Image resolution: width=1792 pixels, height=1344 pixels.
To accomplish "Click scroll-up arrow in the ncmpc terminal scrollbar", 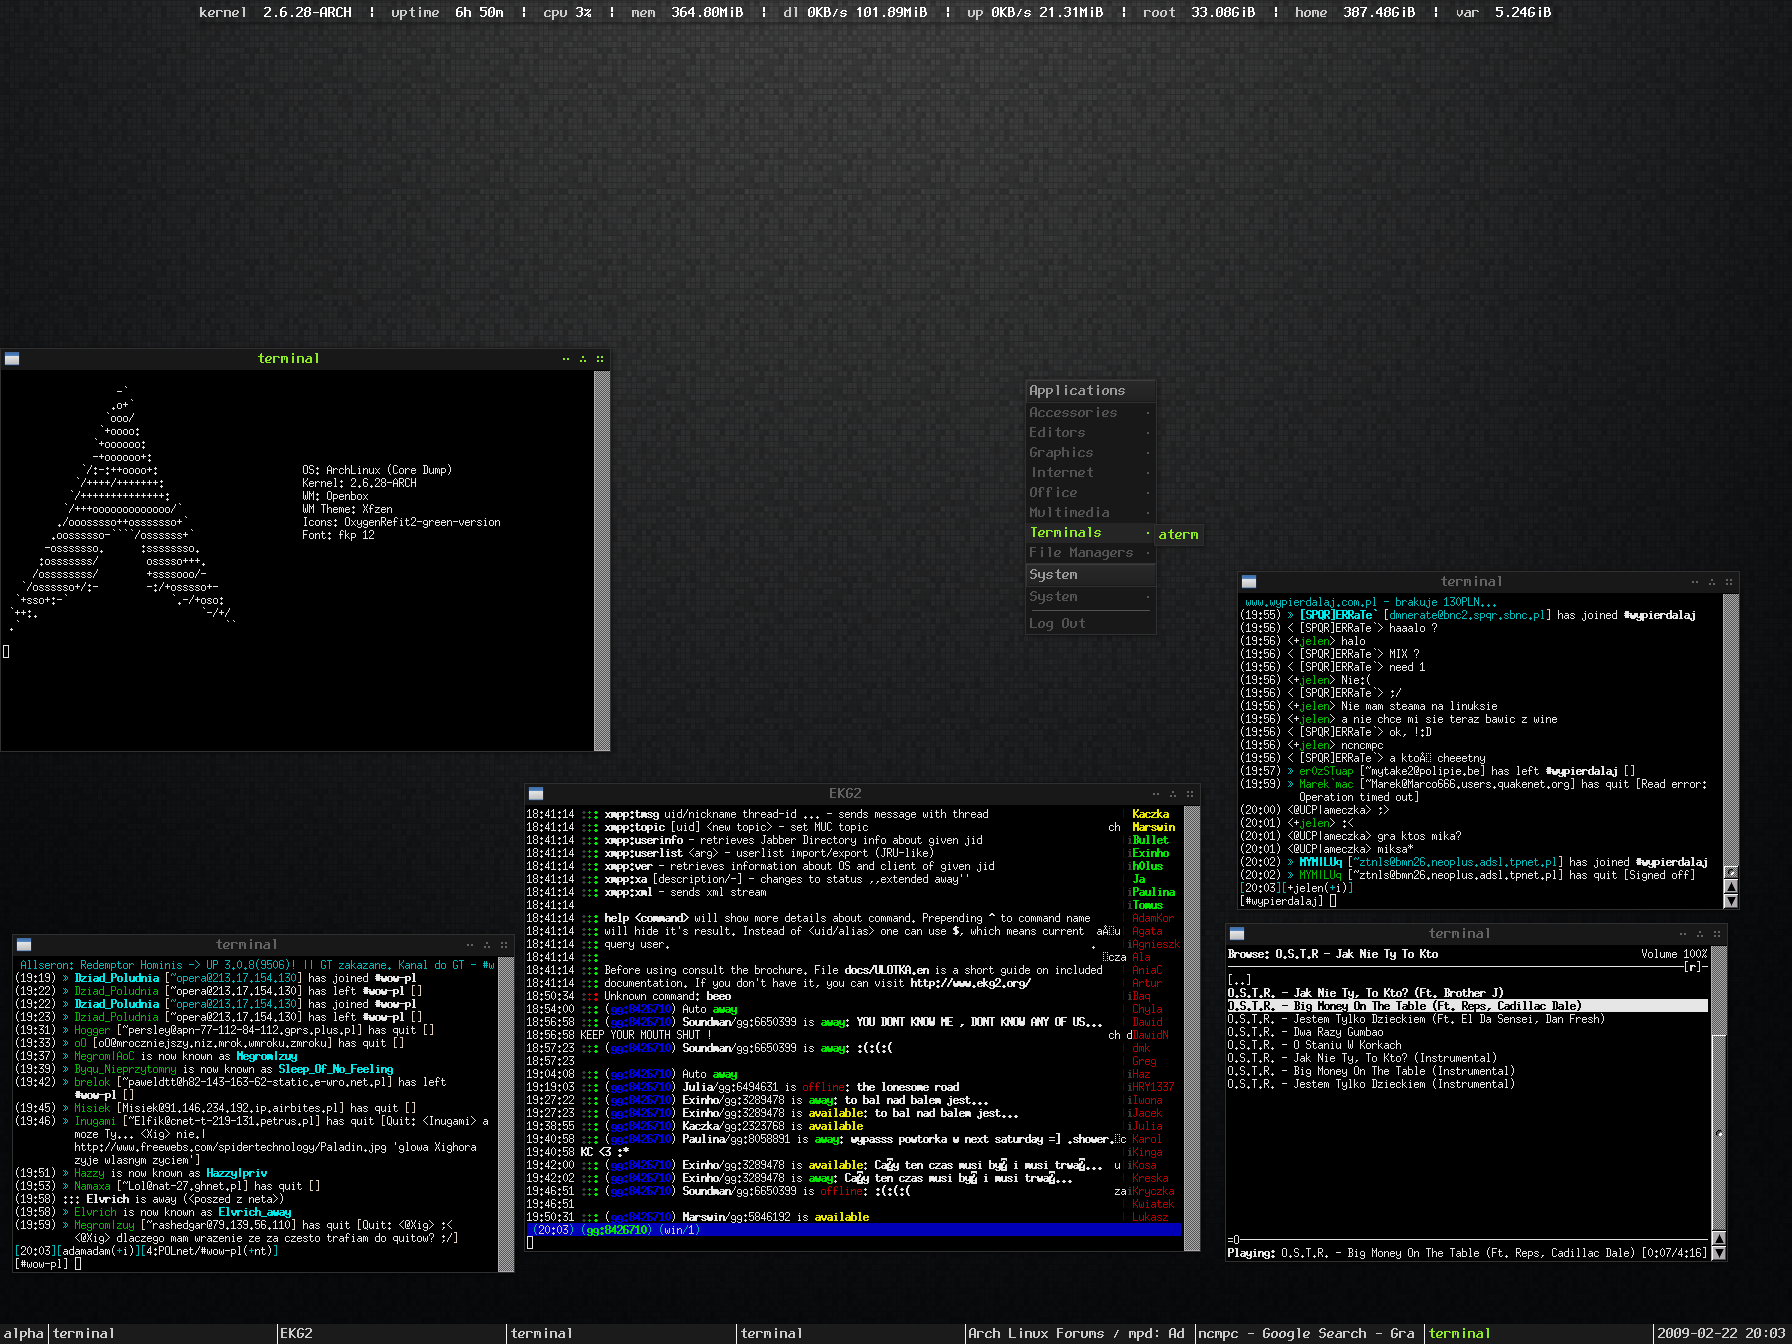I will point(1719,1239).
